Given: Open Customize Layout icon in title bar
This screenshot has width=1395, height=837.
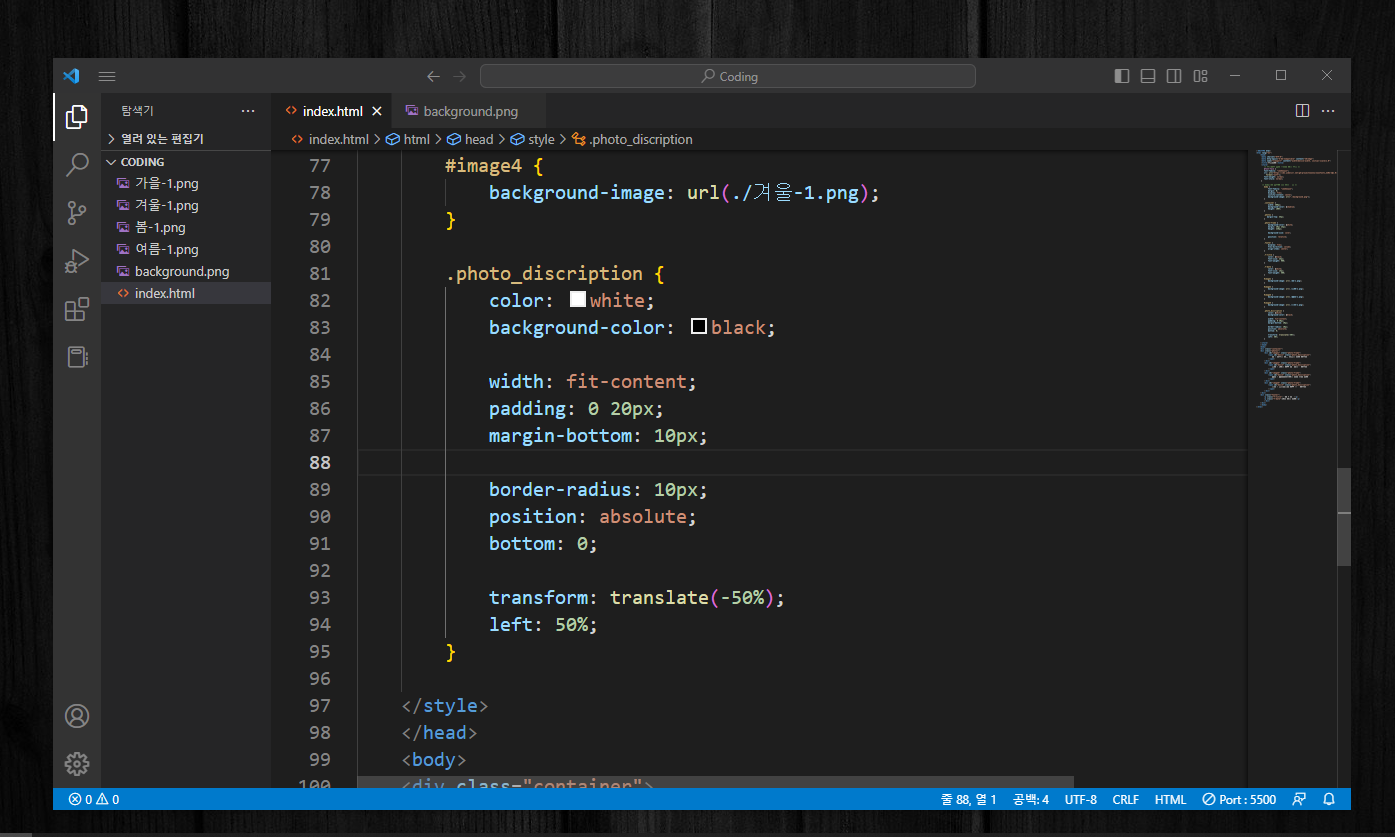Looking at the screenshot, I should coord(1201,76).
